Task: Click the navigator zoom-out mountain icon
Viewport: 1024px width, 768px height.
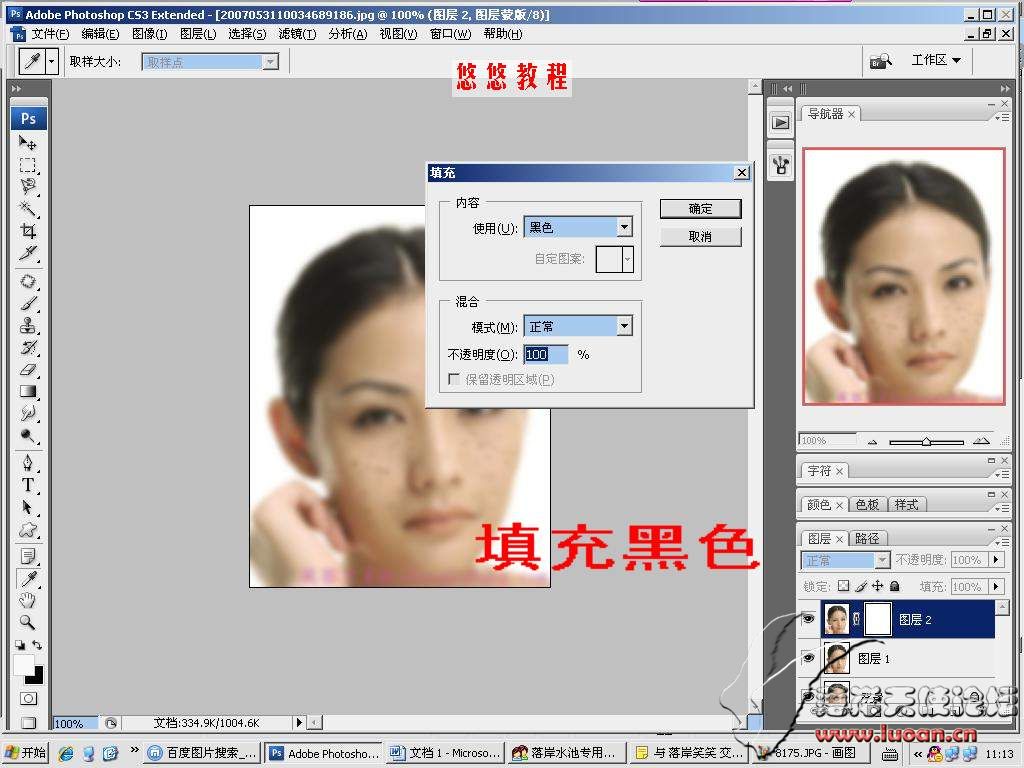Action: point(872,442)
